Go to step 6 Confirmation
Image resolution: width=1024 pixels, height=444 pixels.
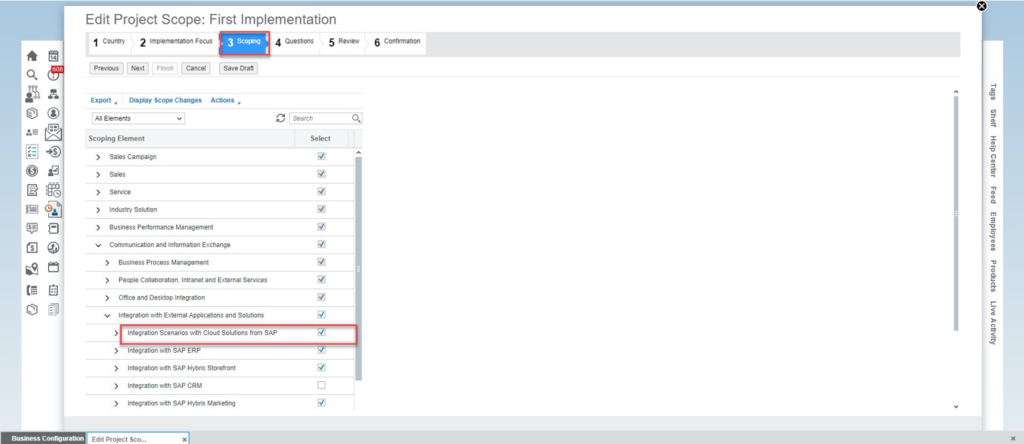click(398, 42)
